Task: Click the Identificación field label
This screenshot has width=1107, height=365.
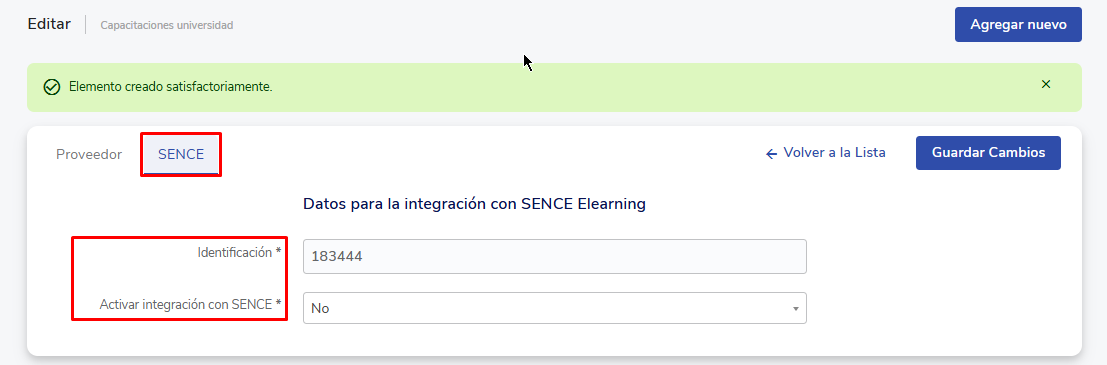Action: (235, 252)
